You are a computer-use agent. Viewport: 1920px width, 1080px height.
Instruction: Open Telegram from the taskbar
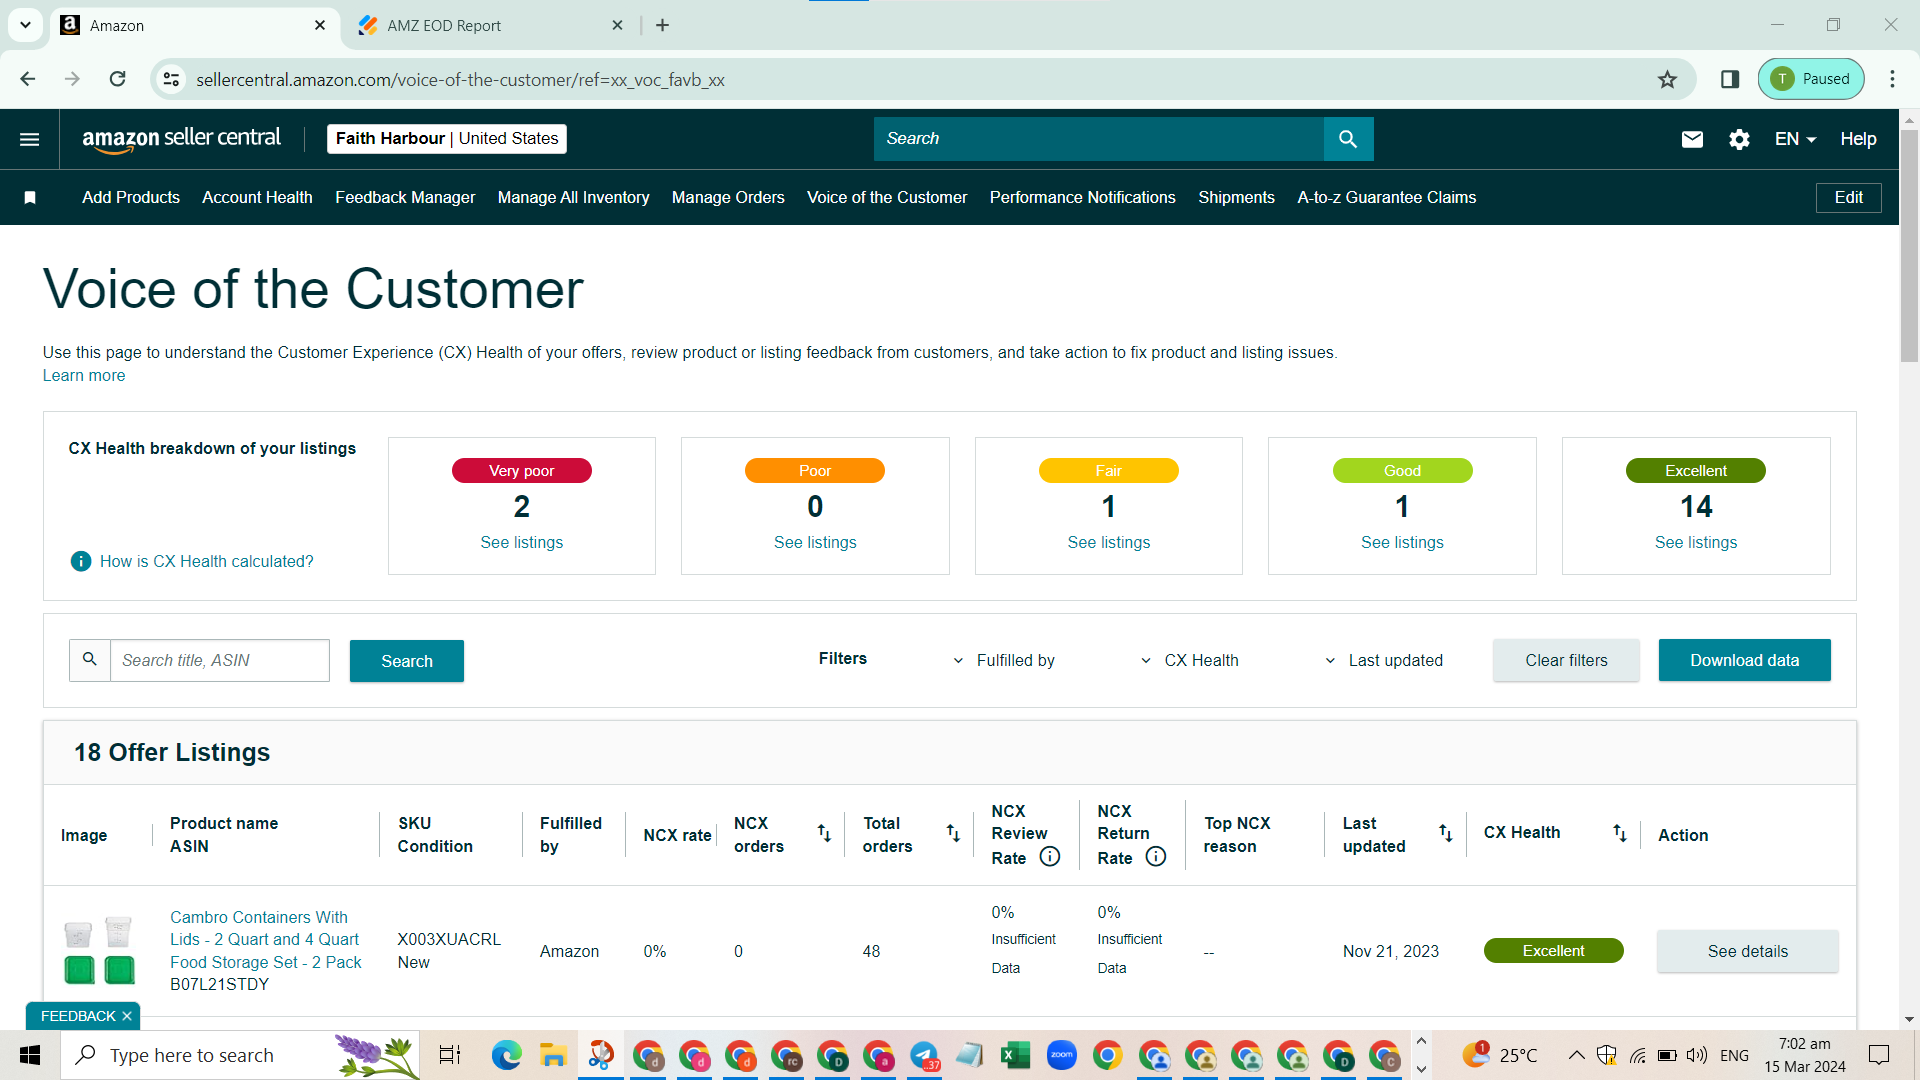pos(924,1055)
